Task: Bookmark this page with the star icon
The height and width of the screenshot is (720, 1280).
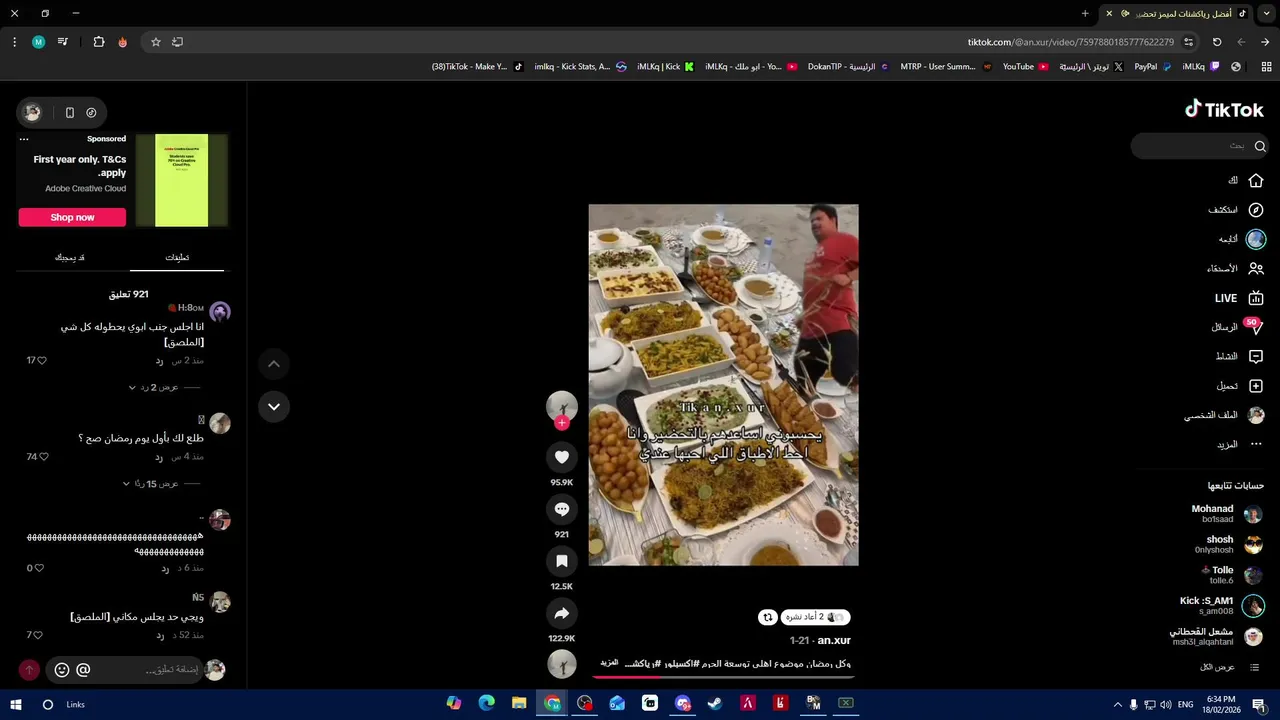Action: (x=156, y=42)
